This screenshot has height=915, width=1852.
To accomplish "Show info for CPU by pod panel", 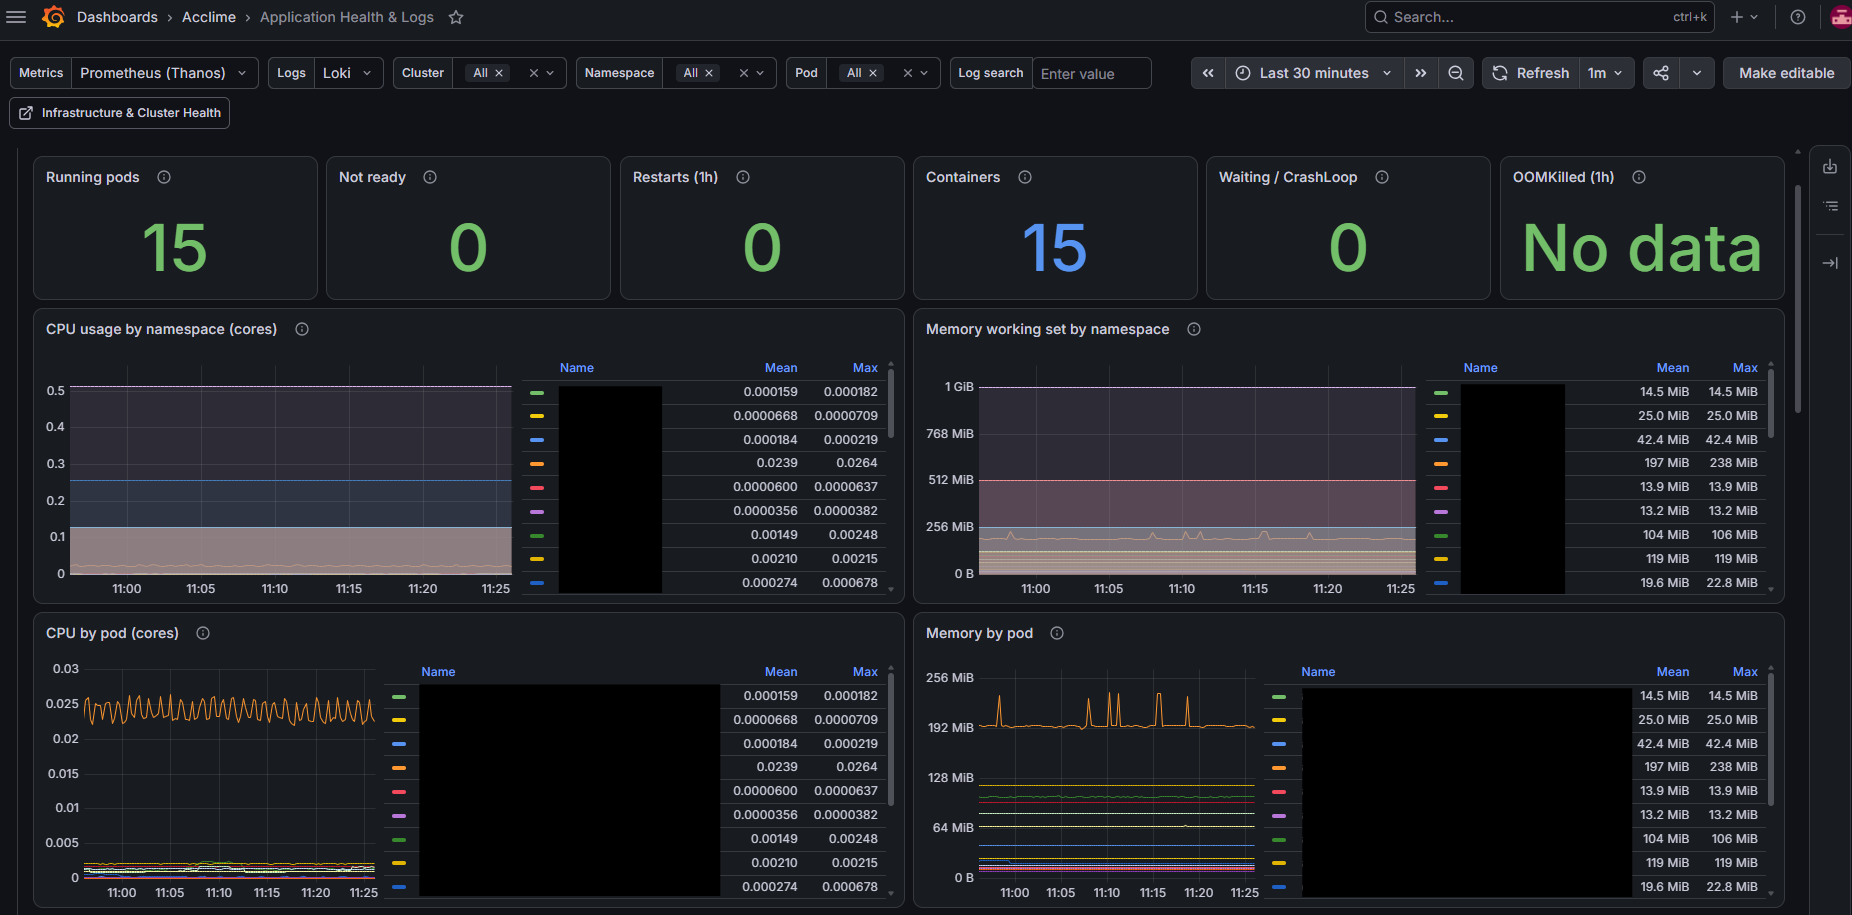I will point(203,633).
